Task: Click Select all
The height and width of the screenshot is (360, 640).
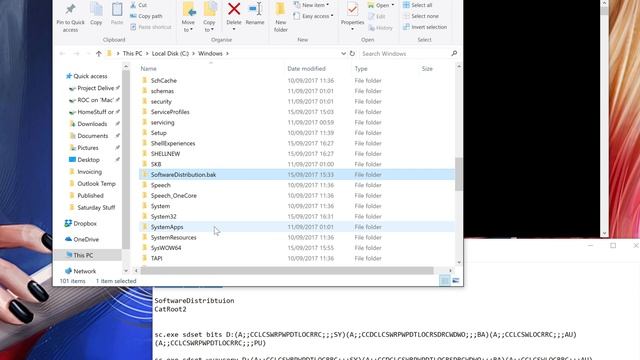Action: click(417, 5)
